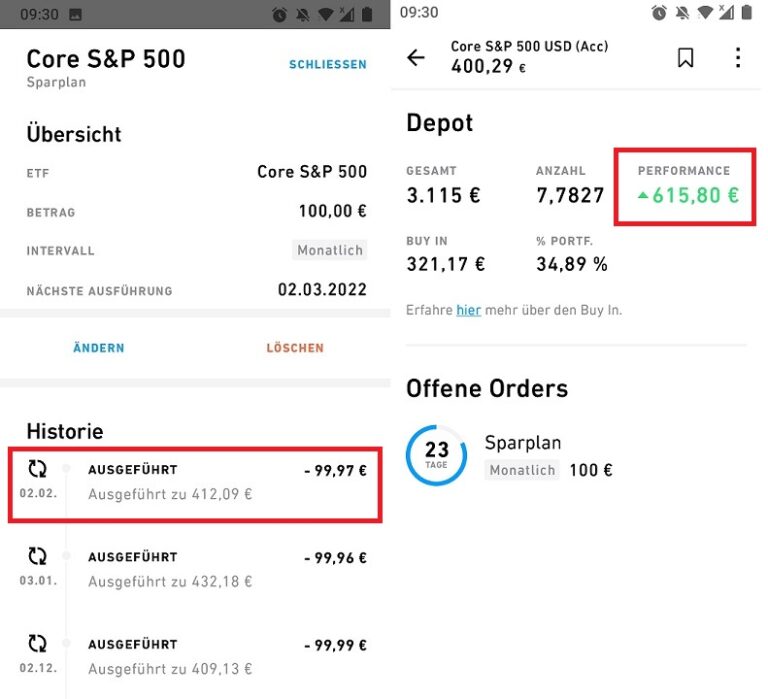Tap the alarm icon in status bar
The image size is (768, 699).
[x=659, y=13]
